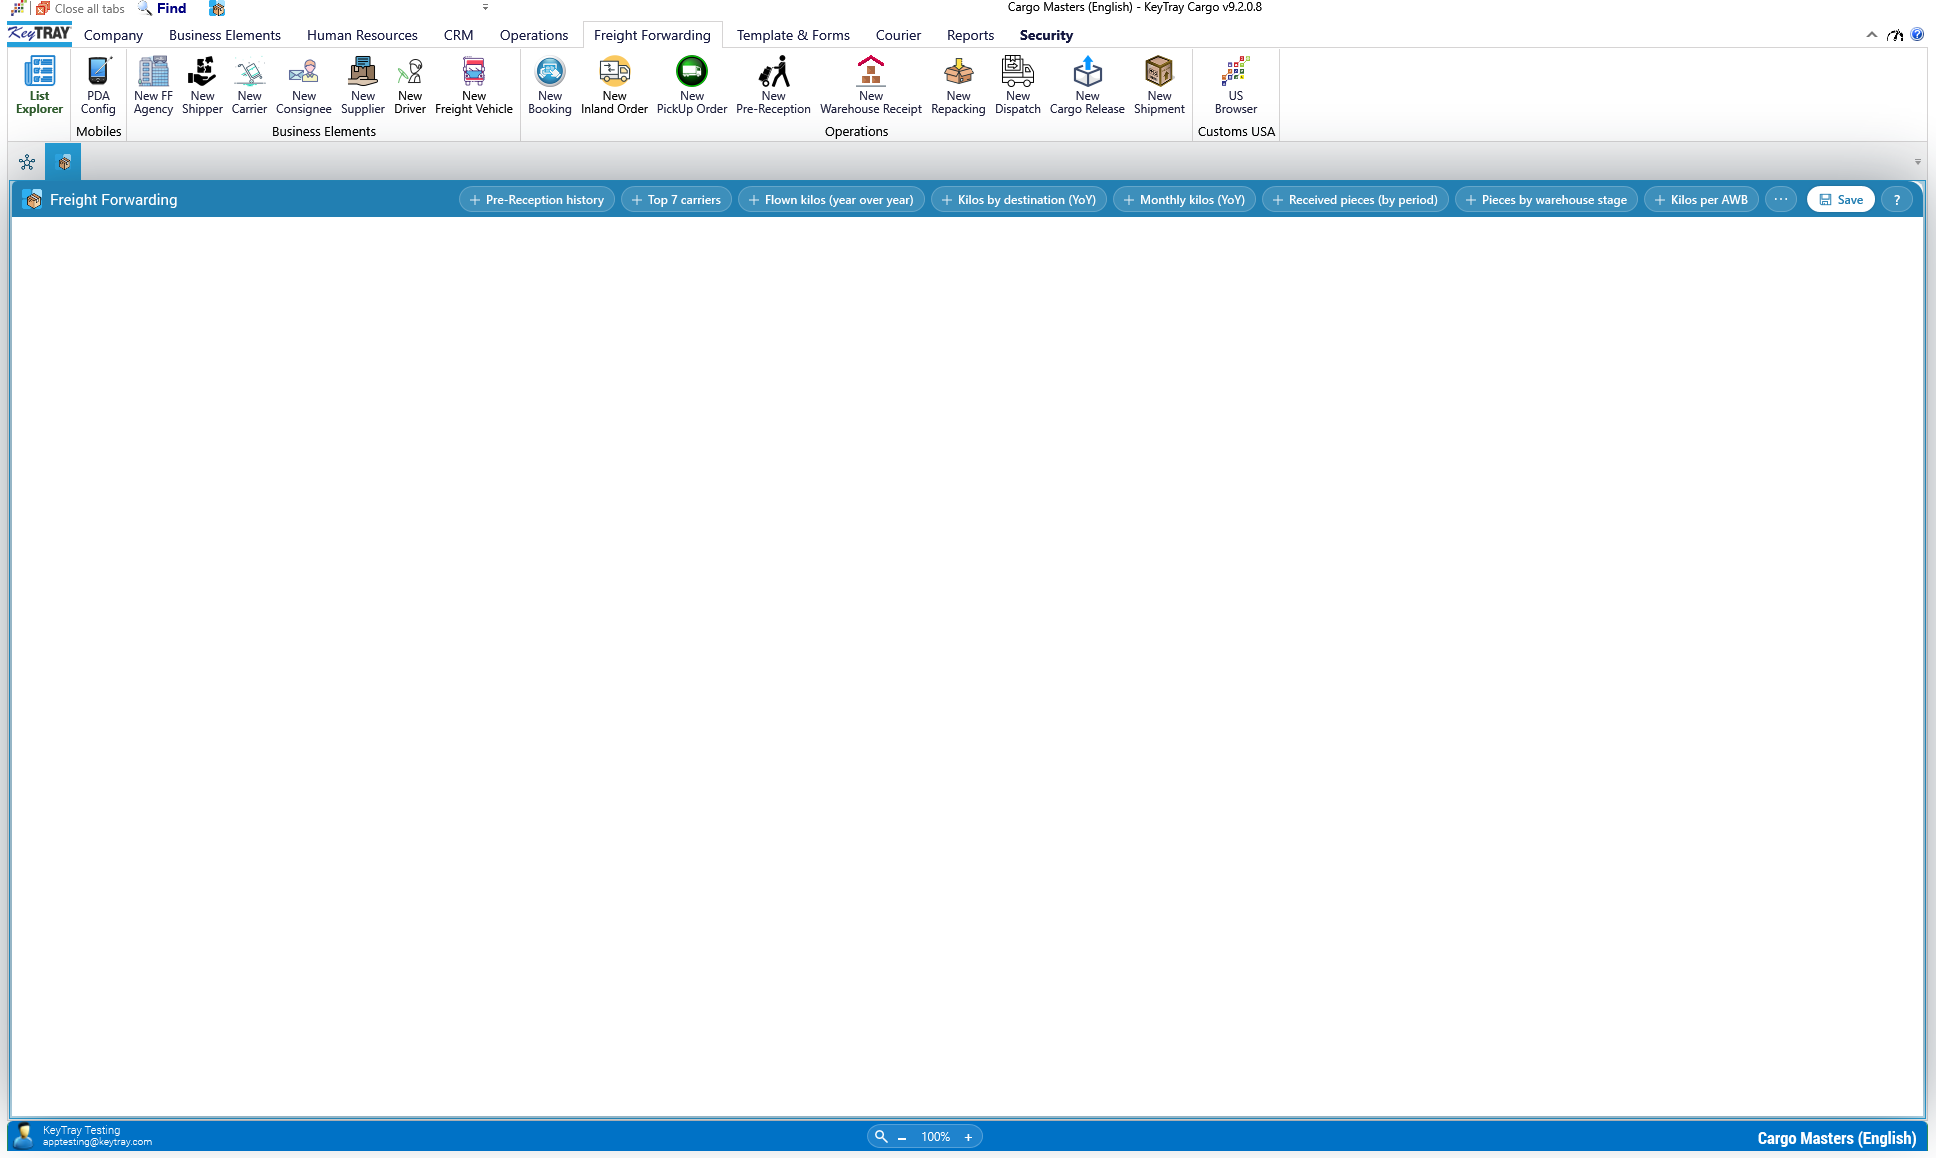Create a New Dispatch
1936x1158 pixels.
tap(1018, 86)
